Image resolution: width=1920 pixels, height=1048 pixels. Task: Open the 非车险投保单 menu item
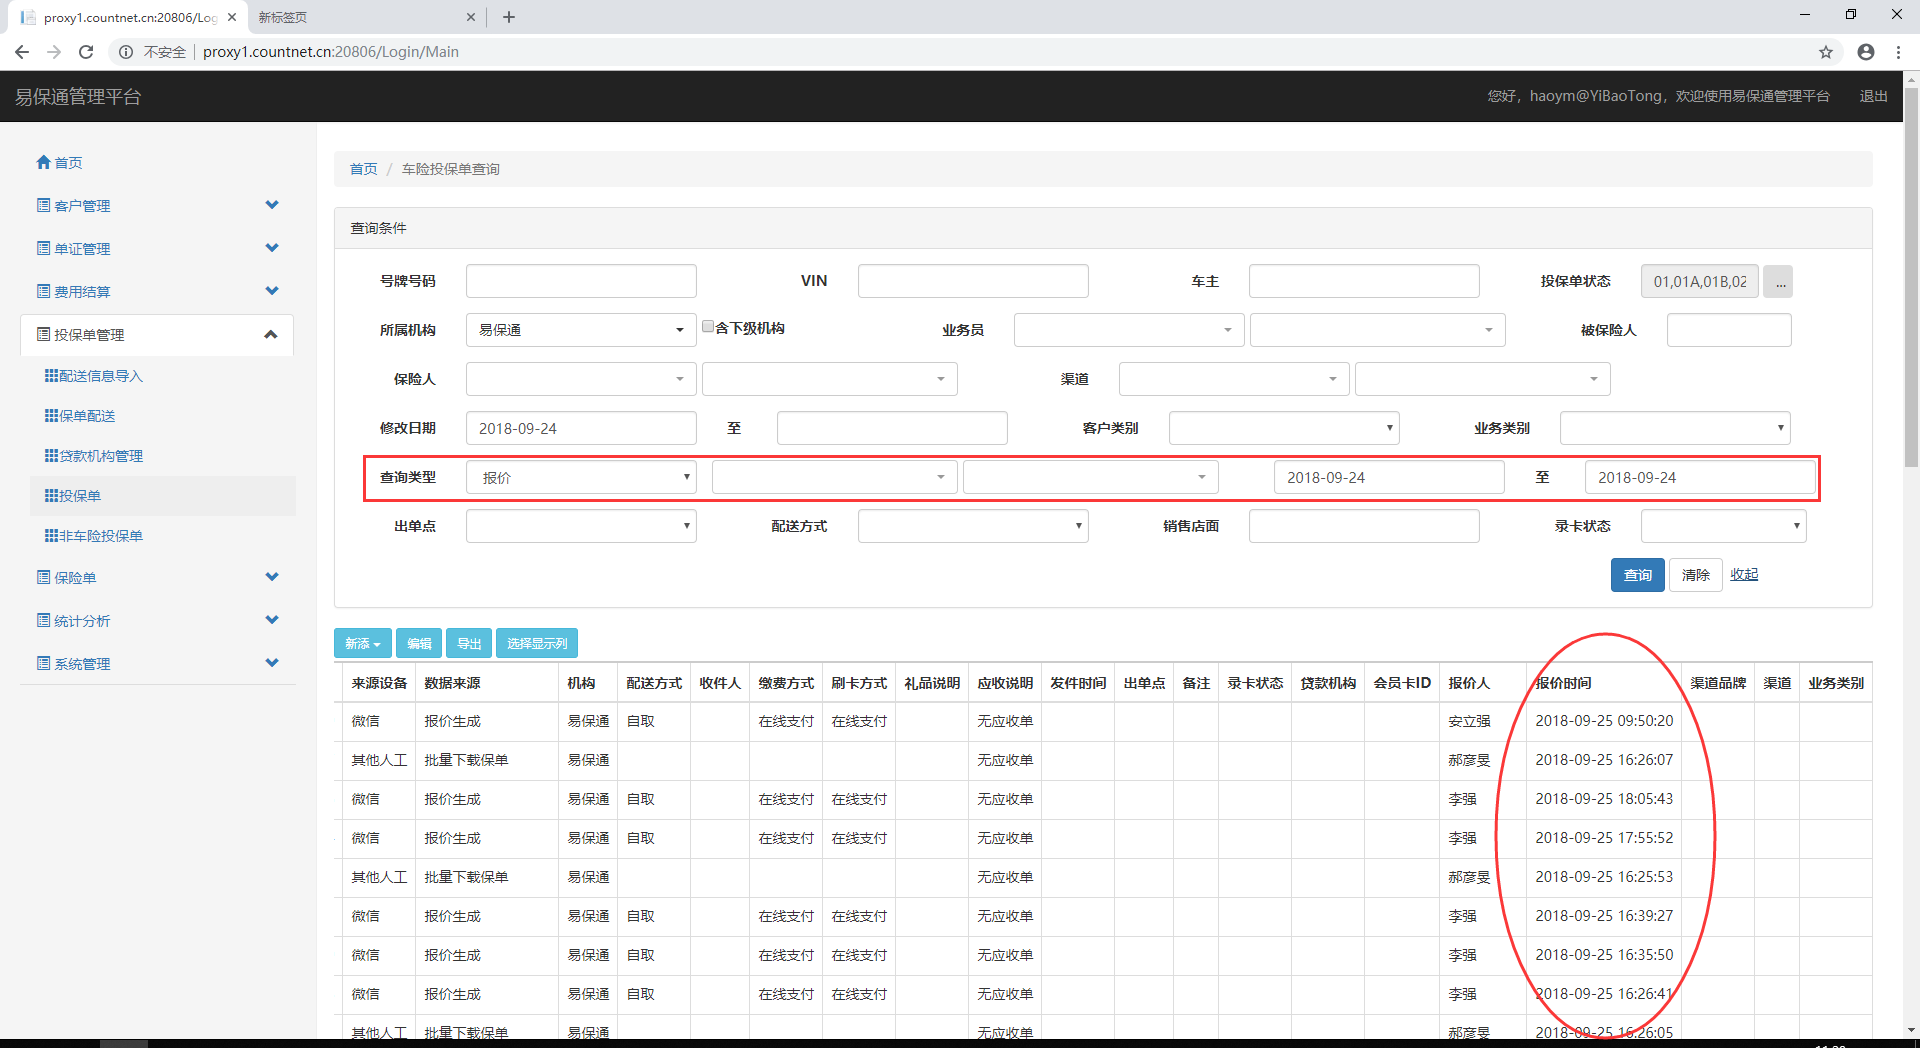[100, 536]
